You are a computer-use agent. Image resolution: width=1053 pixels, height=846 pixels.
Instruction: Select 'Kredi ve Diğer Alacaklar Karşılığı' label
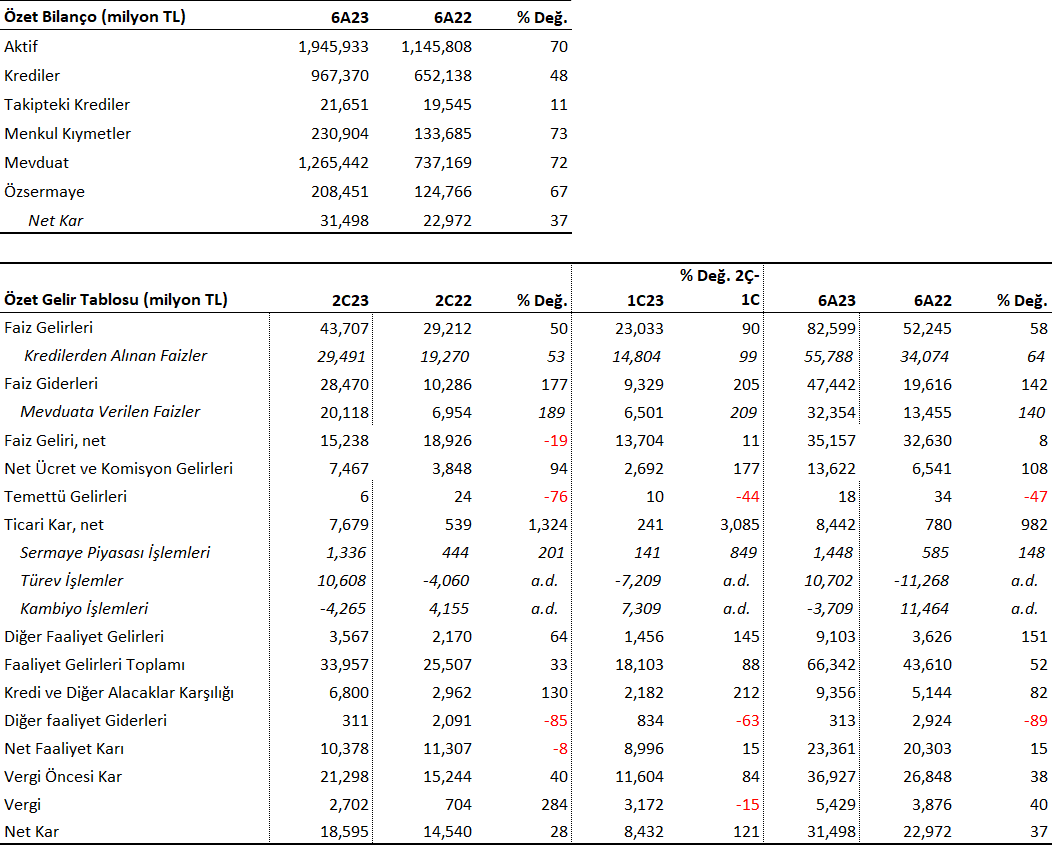tap(119, 693)
